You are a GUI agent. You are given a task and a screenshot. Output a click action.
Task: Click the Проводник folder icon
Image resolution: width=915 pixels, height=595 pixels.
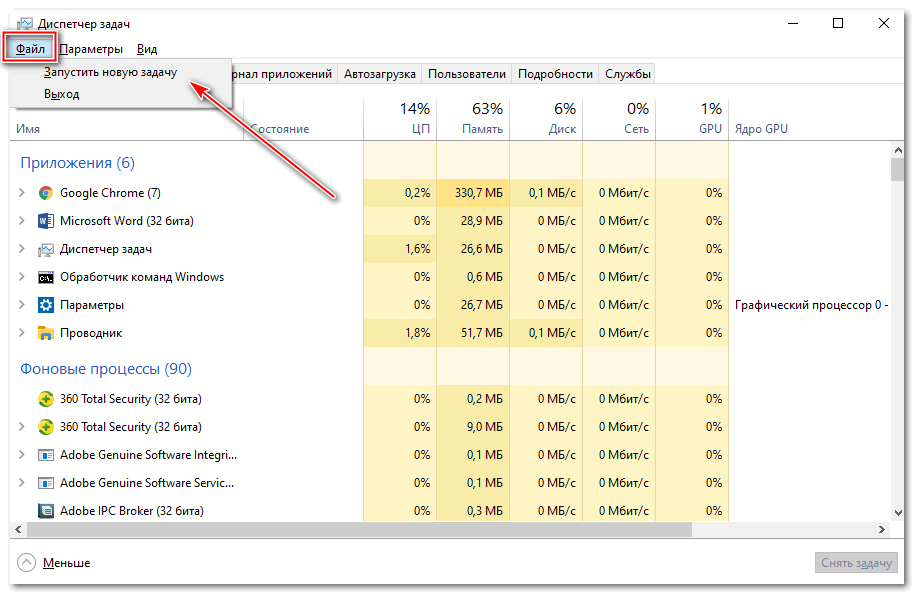tap(46, 333)
